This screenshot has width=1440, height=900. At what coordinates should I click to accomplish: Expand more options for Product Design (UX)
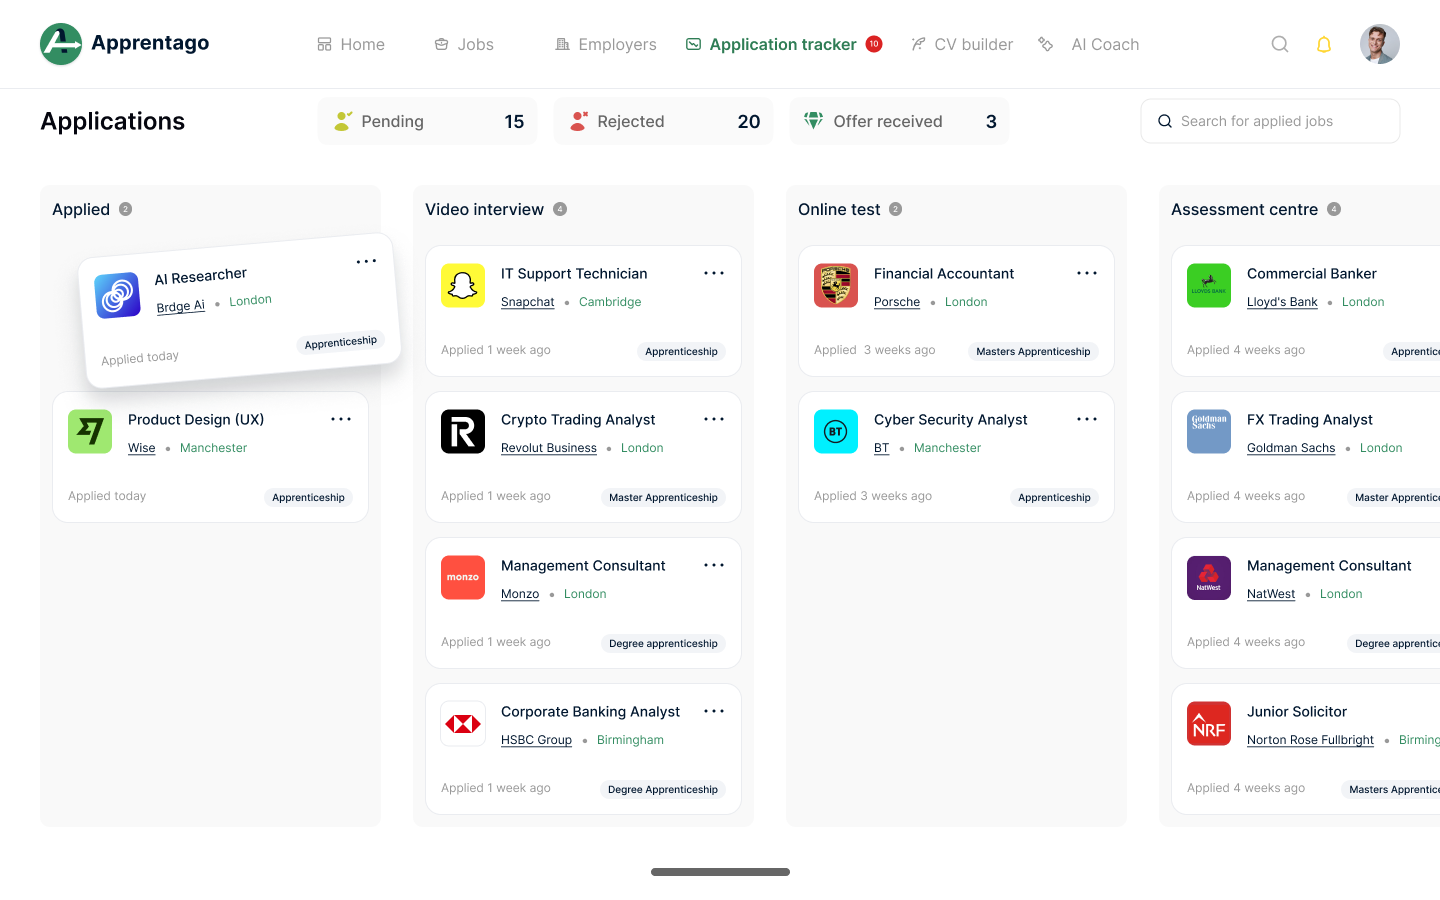coord(341,419)
